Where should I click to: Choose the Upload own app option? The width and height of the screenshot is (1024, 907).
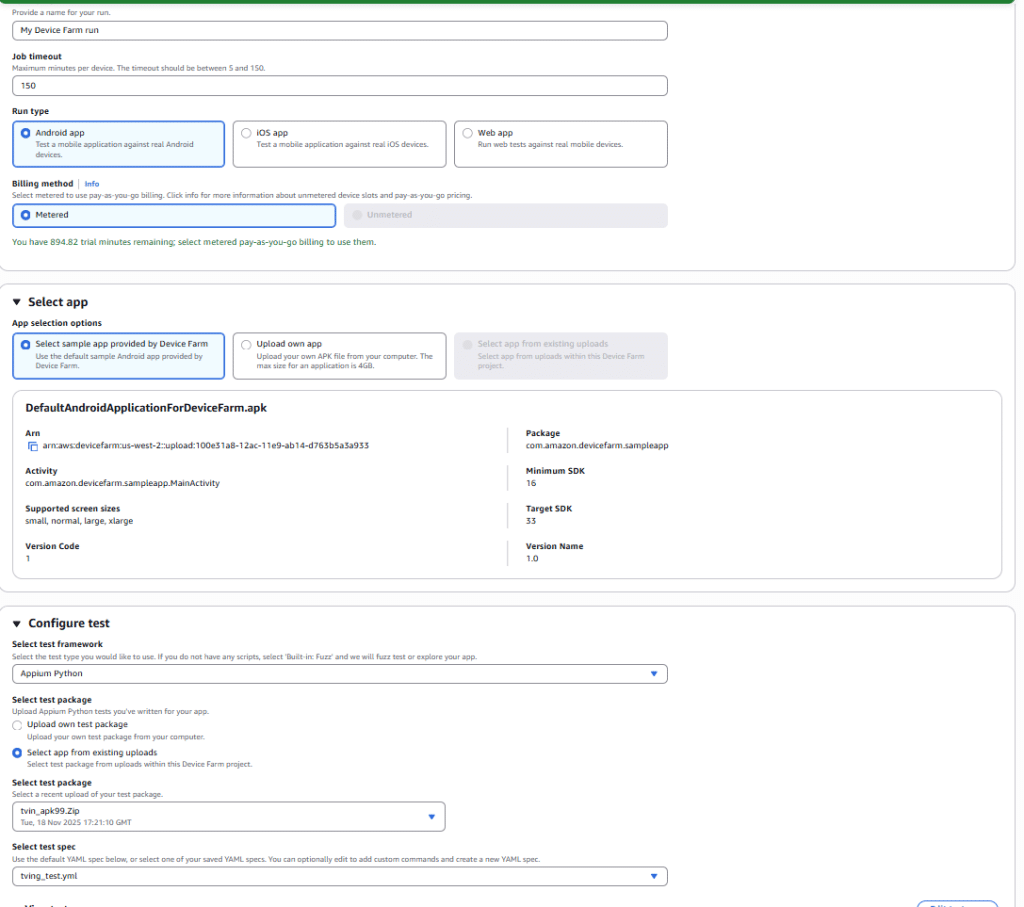pyautogui.click(x=247, y=344)
